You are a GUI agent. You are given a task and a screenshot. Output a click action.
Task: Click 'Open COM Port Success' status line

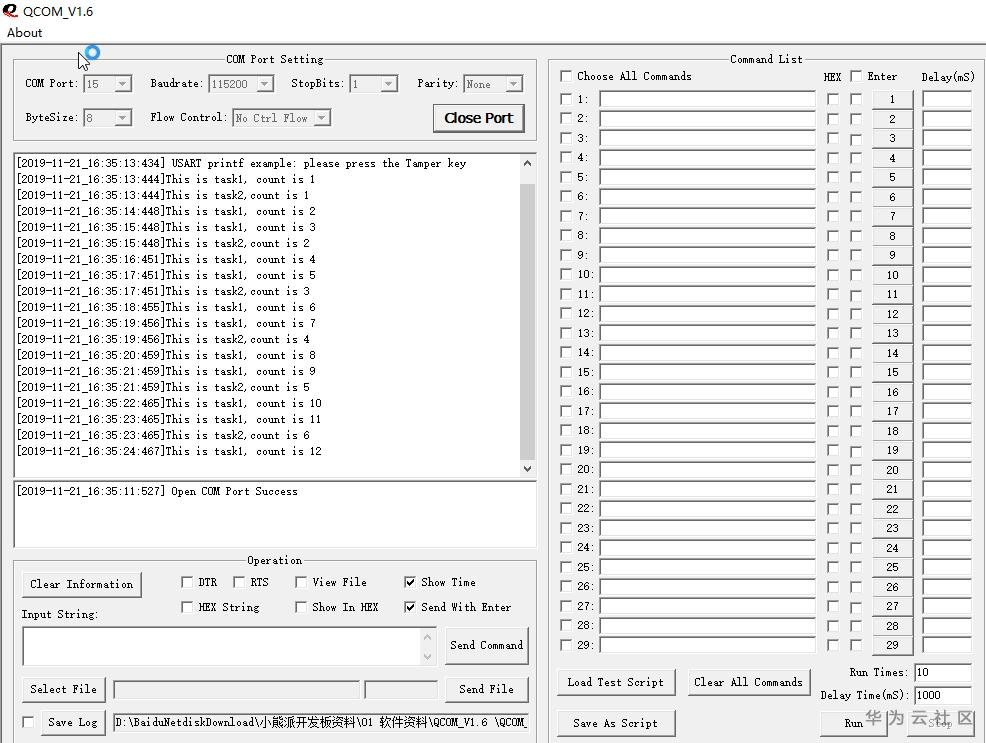click(x=157, y=492)
